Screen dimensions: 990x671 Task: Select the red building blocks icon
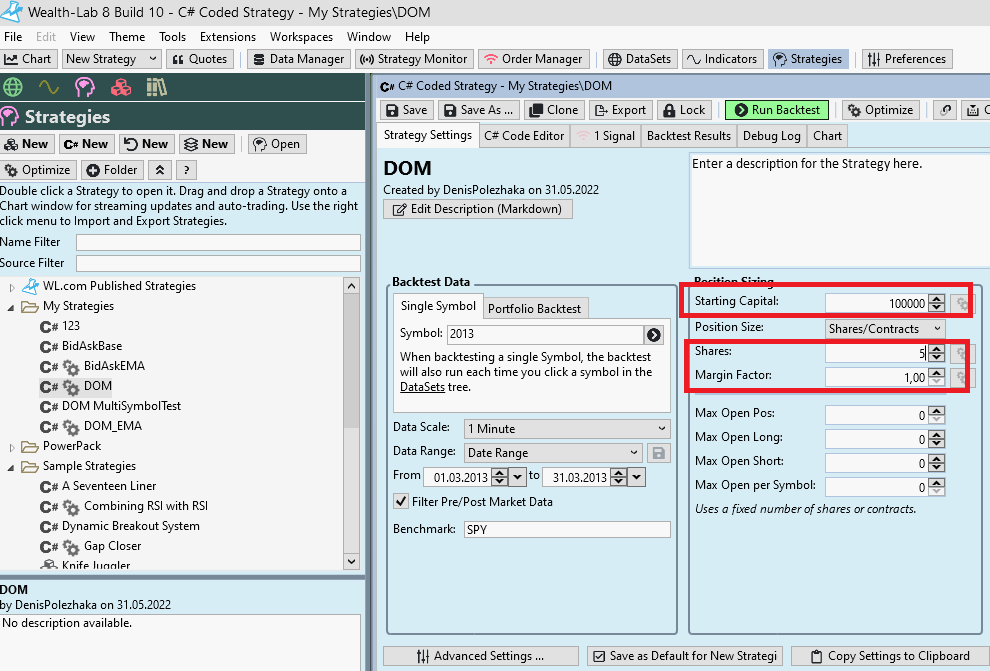point(121,87)
